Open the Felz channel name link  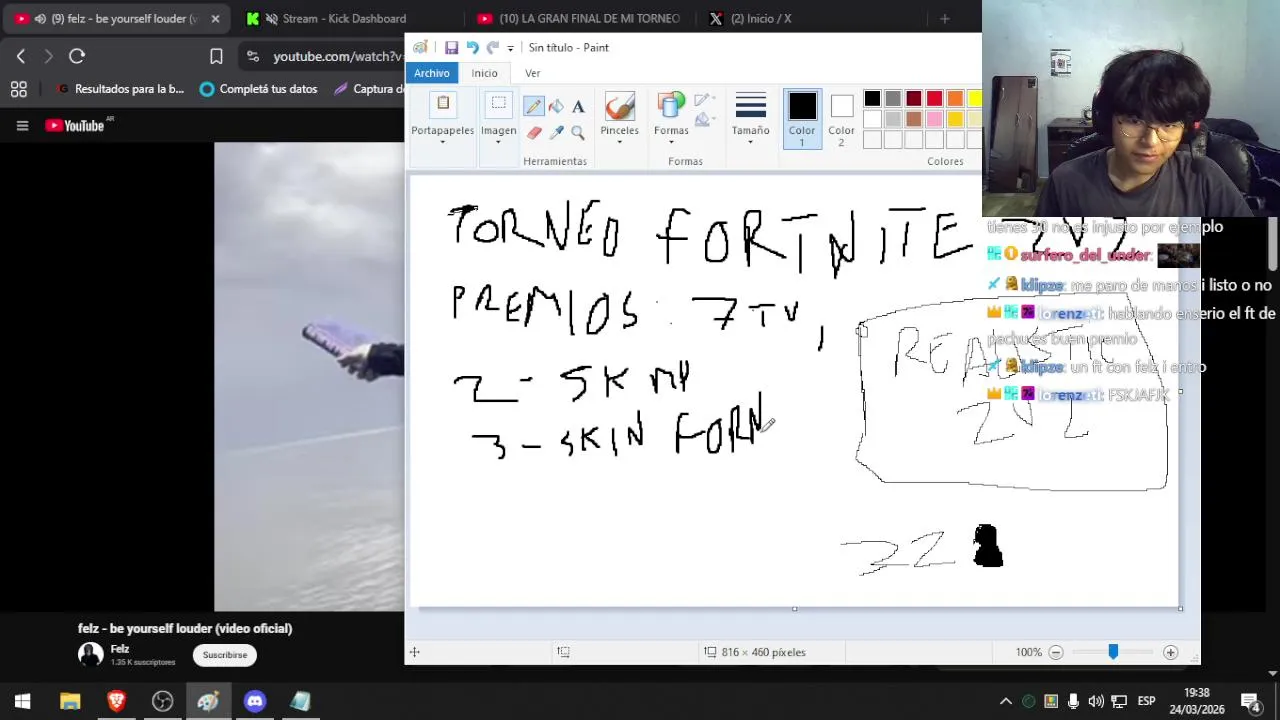pos(120,649)
